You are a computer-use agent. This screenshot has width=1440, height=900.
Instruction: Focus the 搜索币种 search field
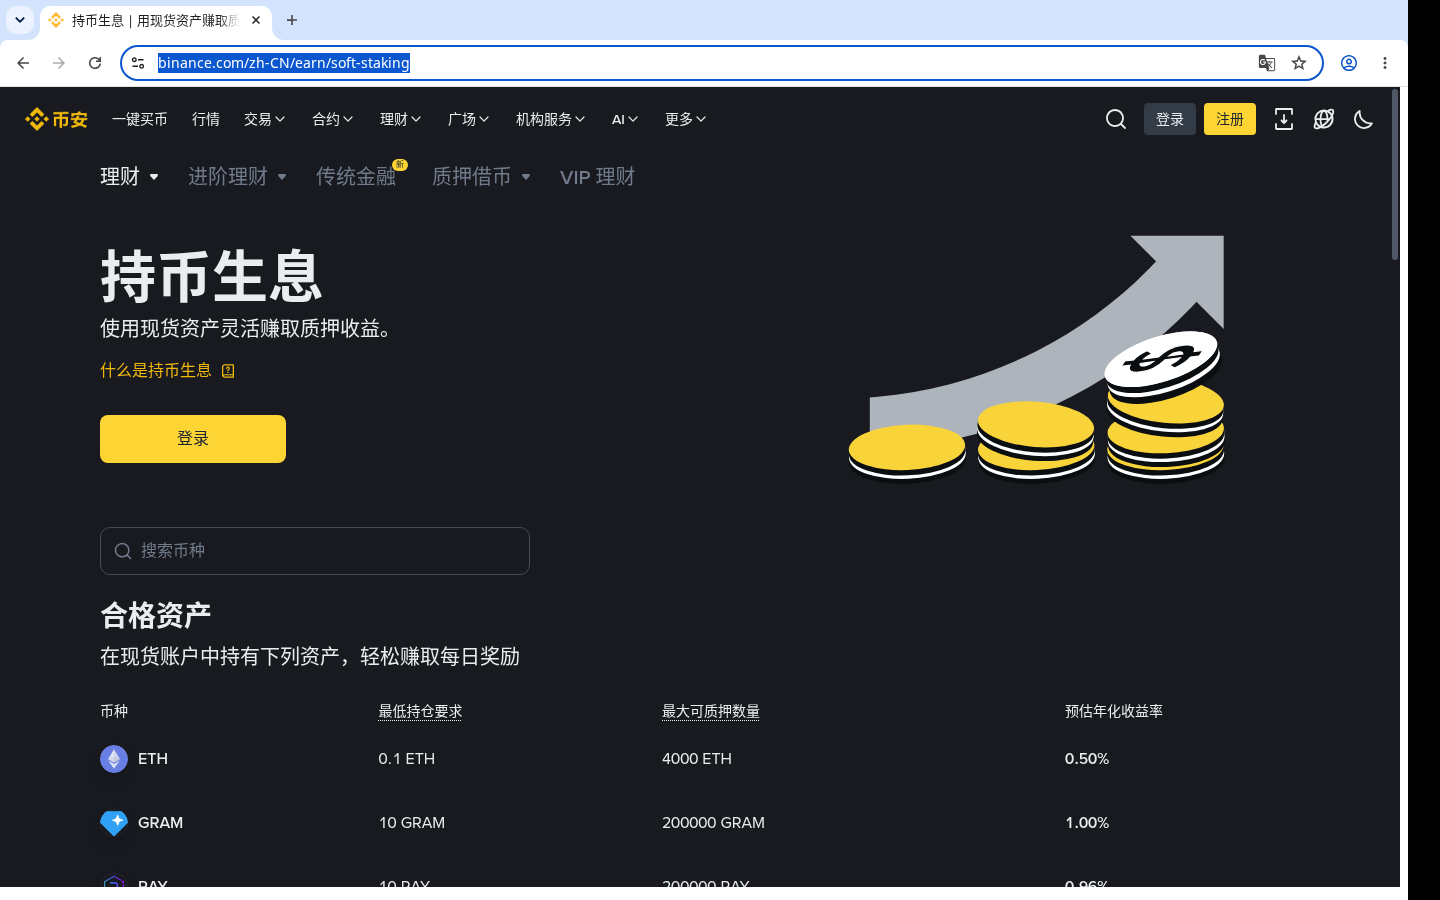[315, 551]
